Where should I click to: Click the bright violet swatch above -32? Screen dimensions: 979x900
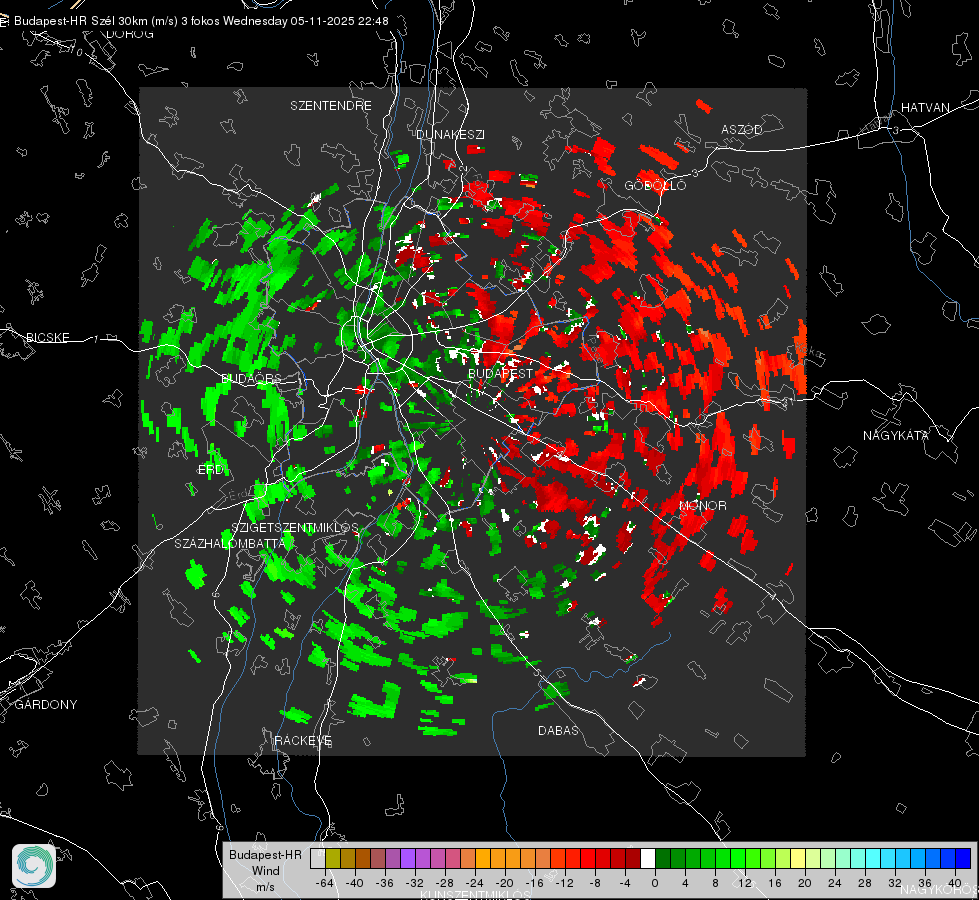coord(408,858)
